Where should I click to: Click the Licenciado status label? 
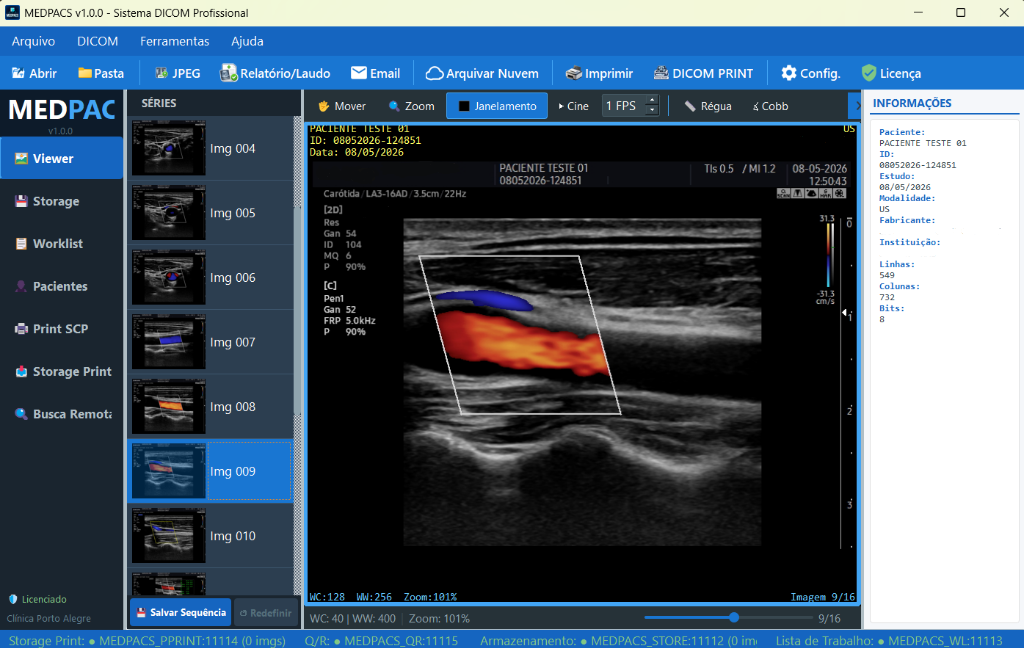coord(38,599)
